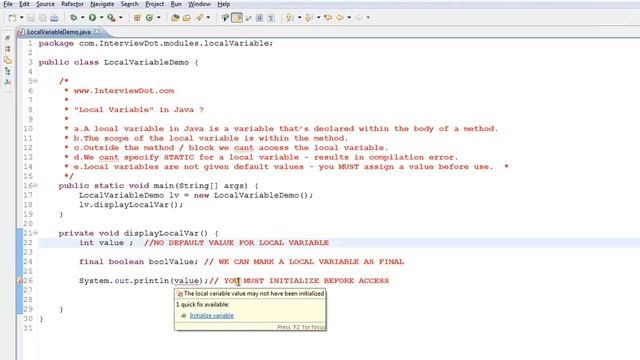The width and height of the screenshot is (640, 360).
Task: Open the File menu
Action: coord(8,4)
